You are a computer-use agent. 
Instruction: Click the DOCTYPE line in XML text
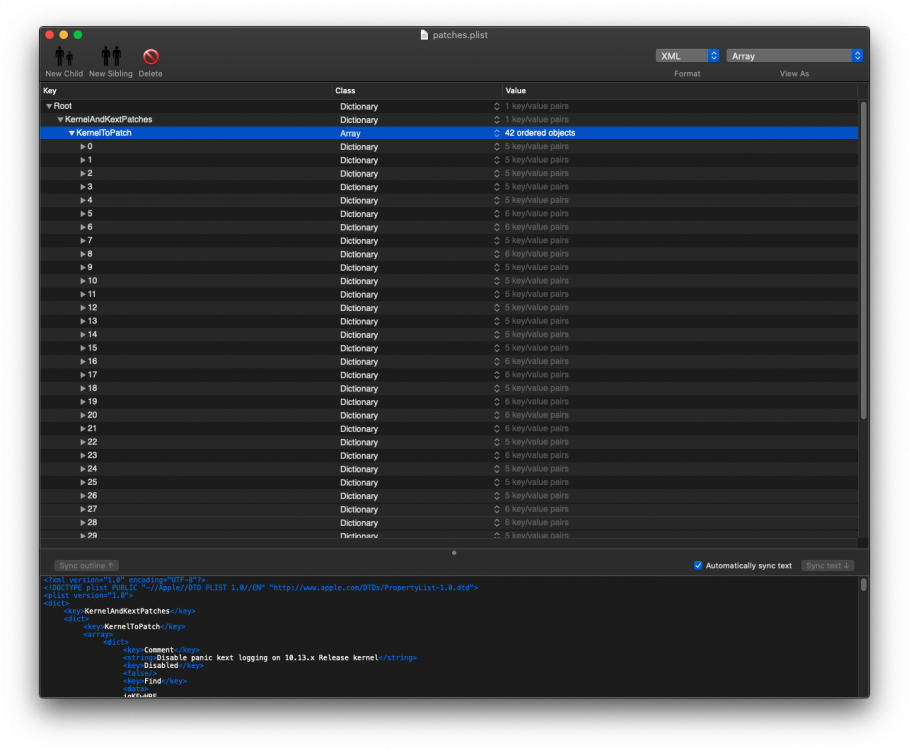coord(261,588)
